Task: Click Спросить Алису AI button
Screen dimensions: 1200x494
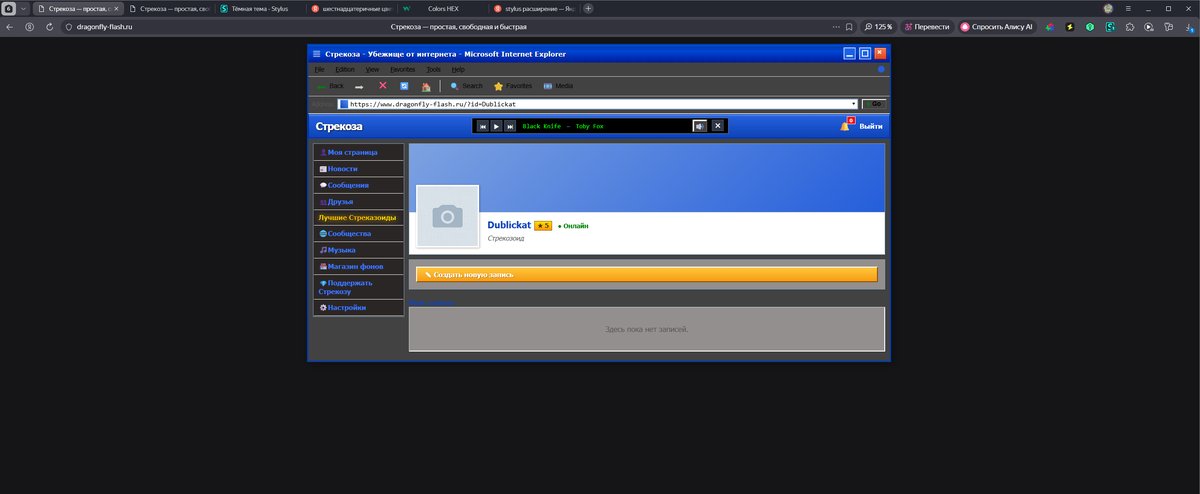Action: pyautogui.click(x=1000, y=27)
